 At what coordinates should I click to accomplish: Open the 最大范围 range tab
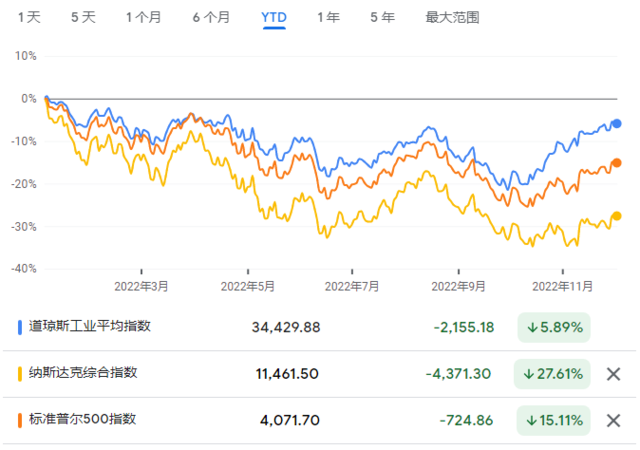coord(452,18)
